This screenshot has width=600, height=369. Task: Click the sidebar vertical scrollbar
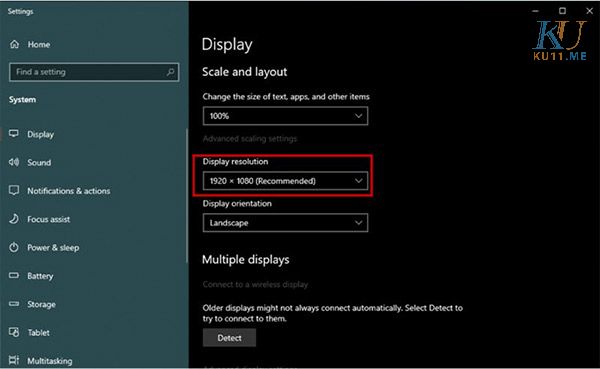point(187,196)
